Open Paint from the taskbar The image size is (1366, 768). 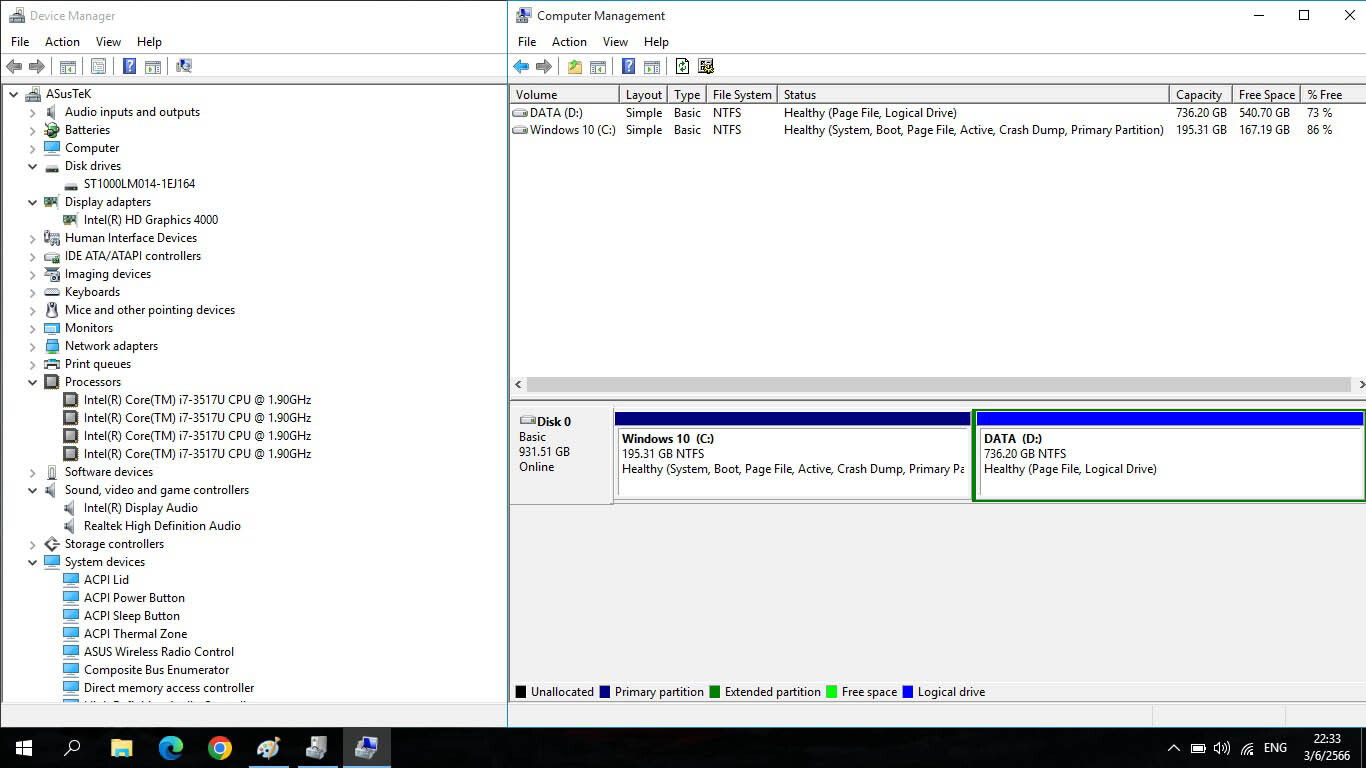[x=268, y=748]
